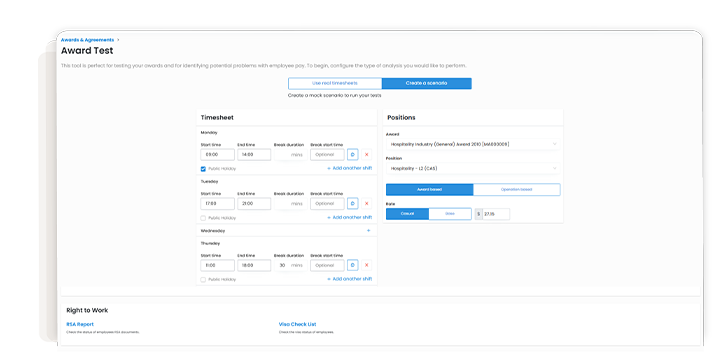Open the Award dropdown
720x363 pixels.
coord(473,144)
